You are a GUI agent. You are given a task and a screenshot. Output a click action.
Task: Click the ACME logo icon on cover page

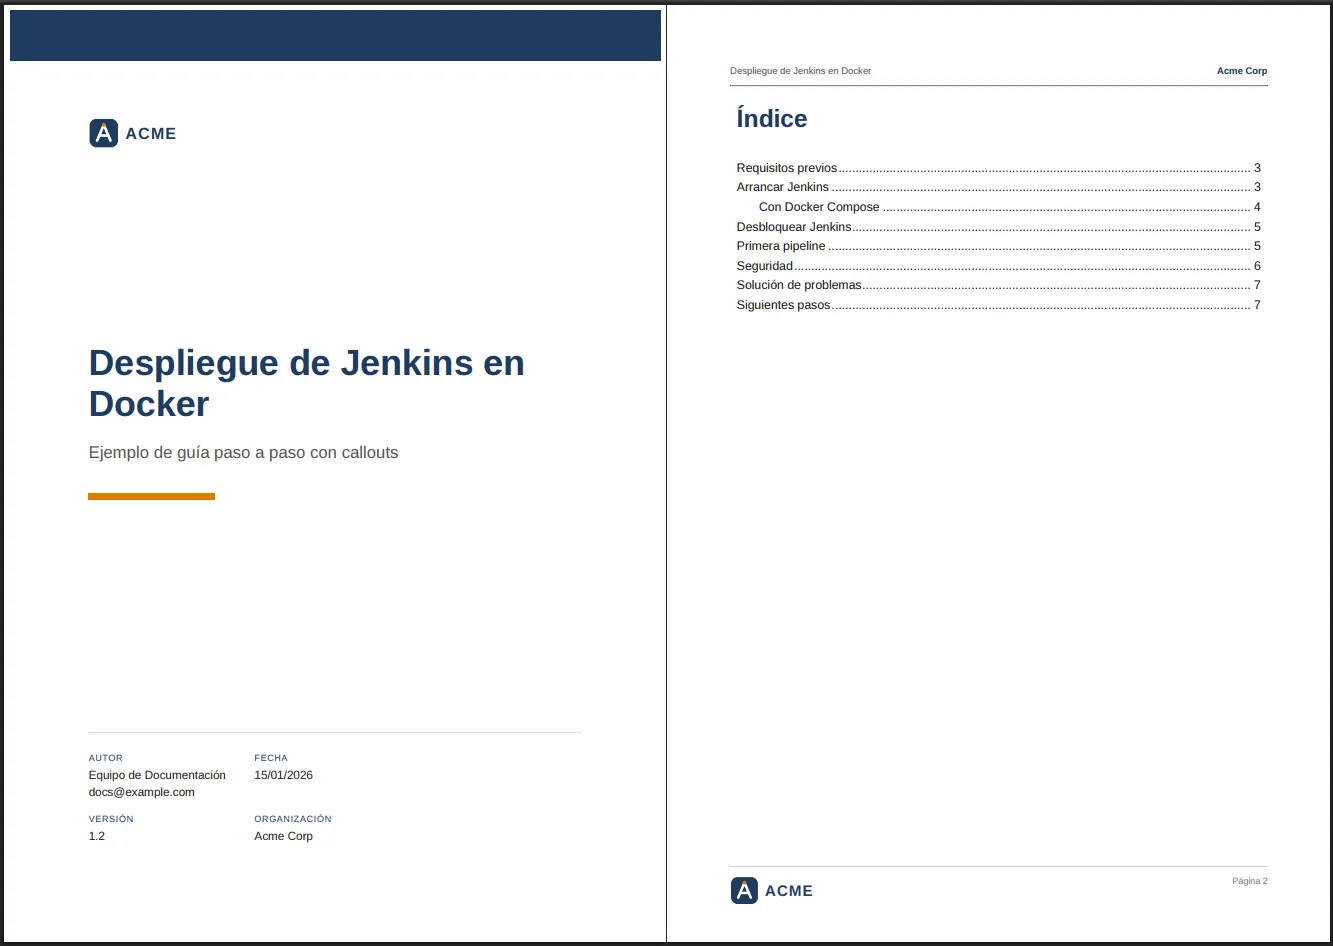(x=104, y=133)
